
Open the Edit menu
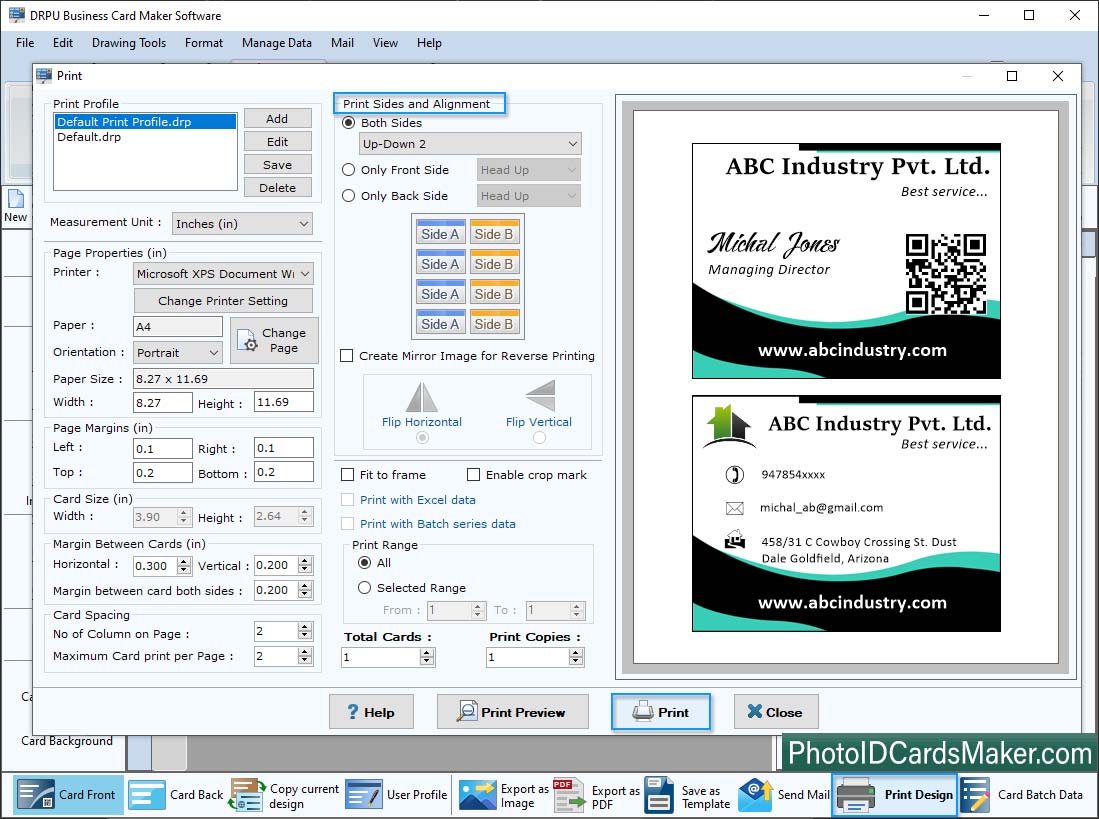tap(62, 43)
